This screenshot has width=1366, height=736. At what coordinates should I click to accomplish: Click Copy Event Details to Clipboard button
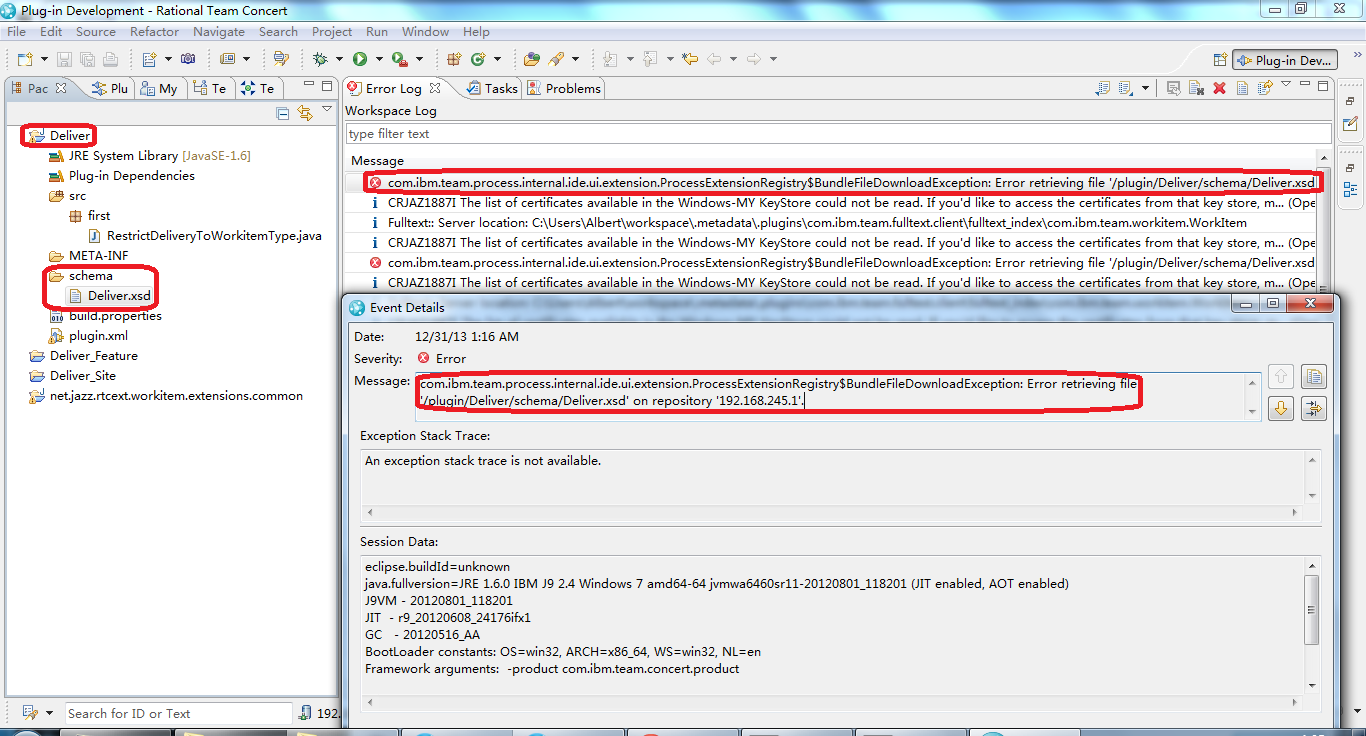tap(1313, 376)
